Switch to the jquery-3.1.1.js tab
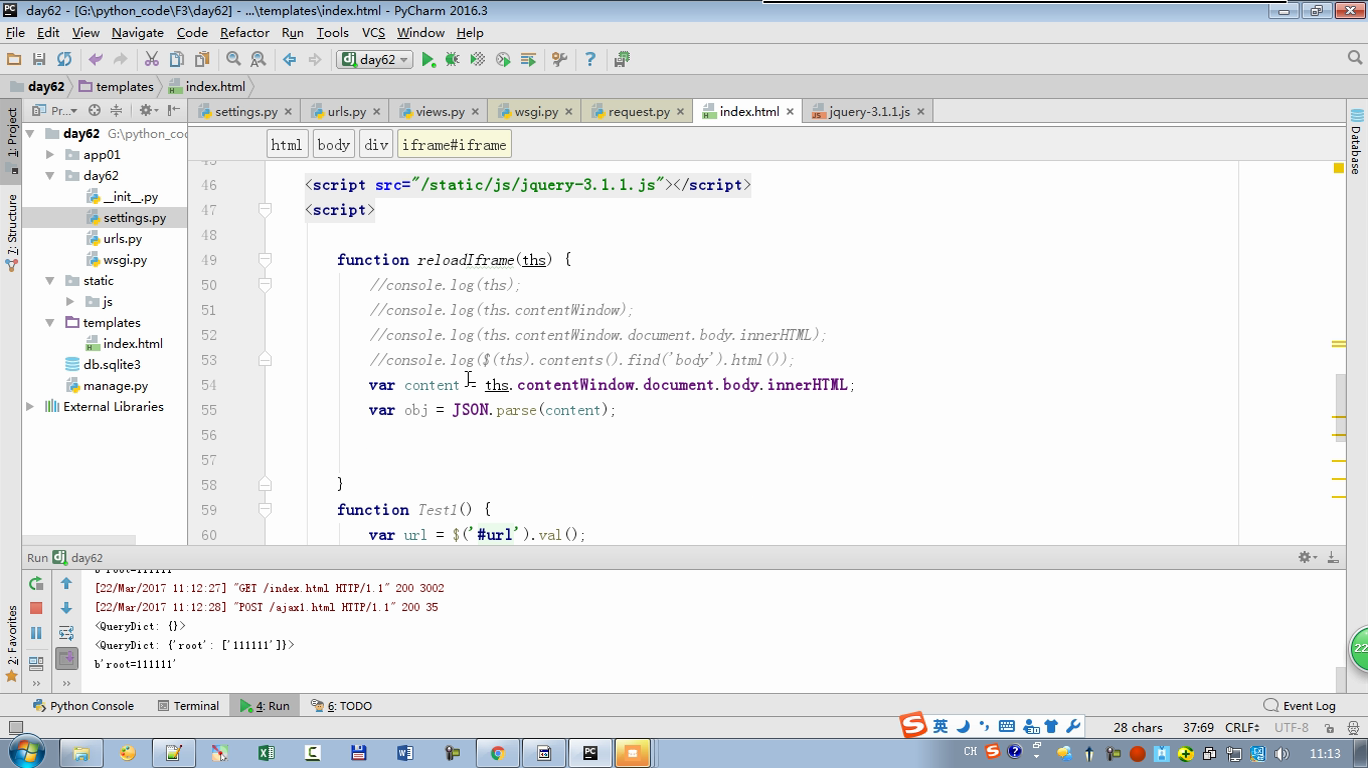This screenshot has height=768, width=1368. [x=869, y=112]
